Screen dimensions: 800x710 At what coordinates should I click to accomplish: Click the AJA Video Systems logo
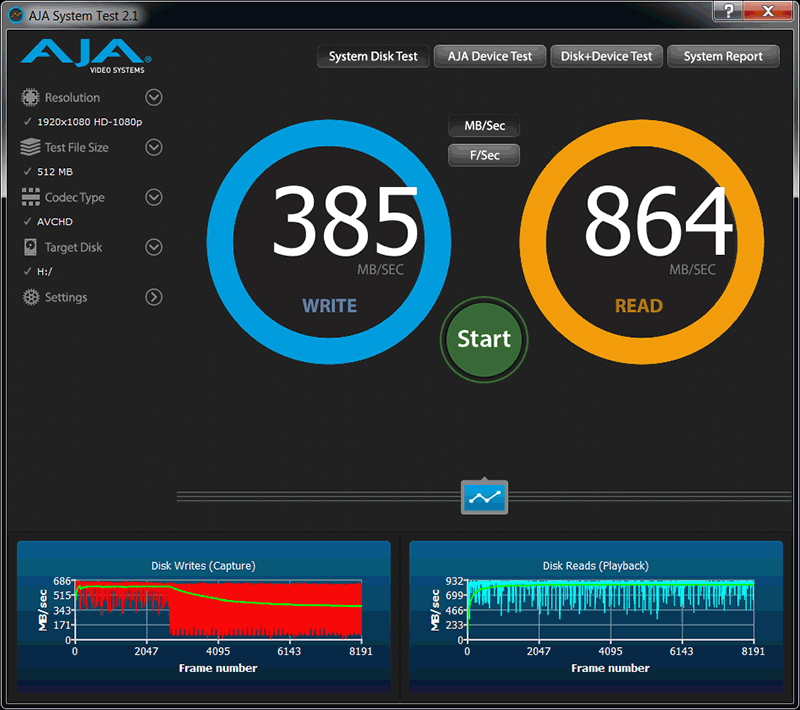86,57
